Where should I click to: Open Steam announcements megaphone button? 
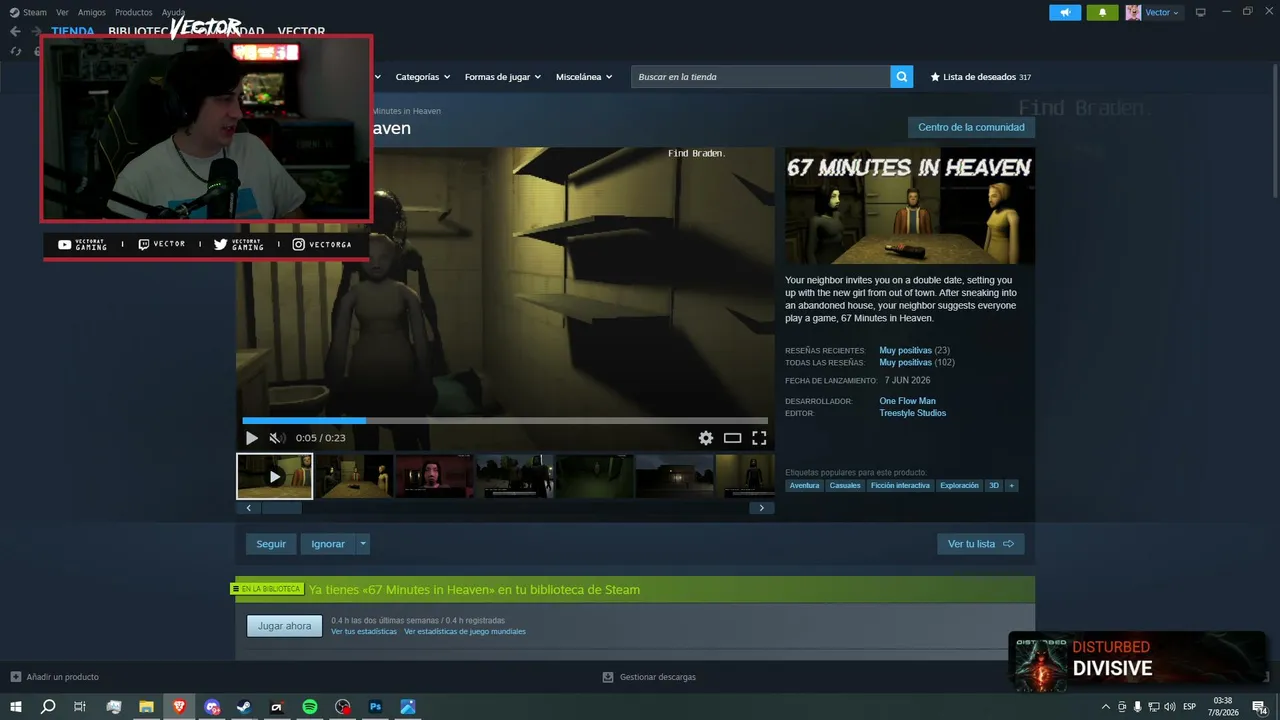click(1065, 13)
